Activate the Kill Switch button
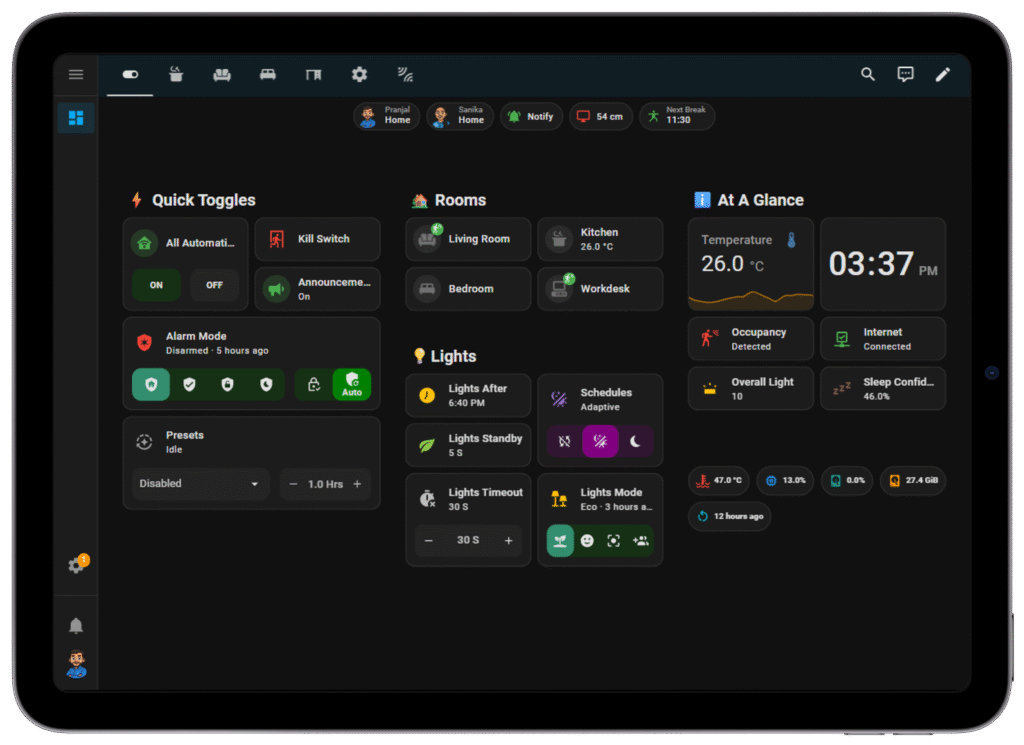Image resolution: width=1024 pixels, height=745 pixels. [317, 239]
